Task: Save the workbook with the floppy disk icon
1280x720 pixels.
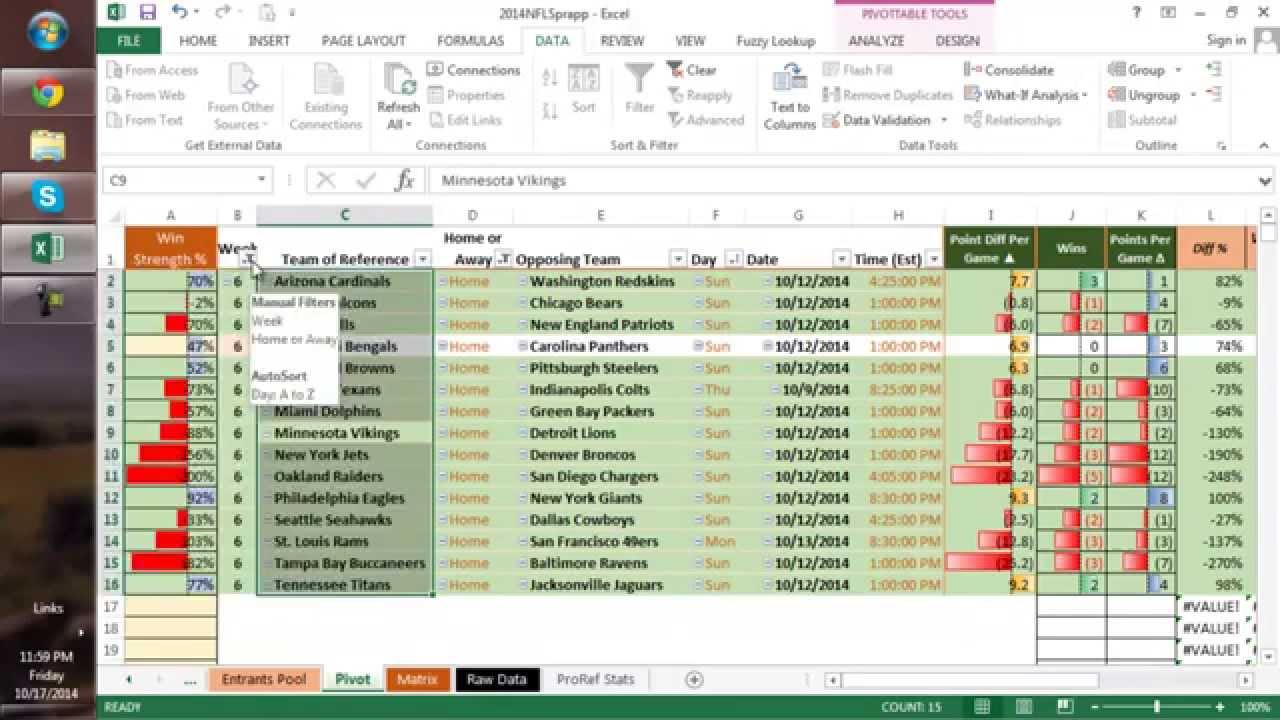Action: point(148,13)
